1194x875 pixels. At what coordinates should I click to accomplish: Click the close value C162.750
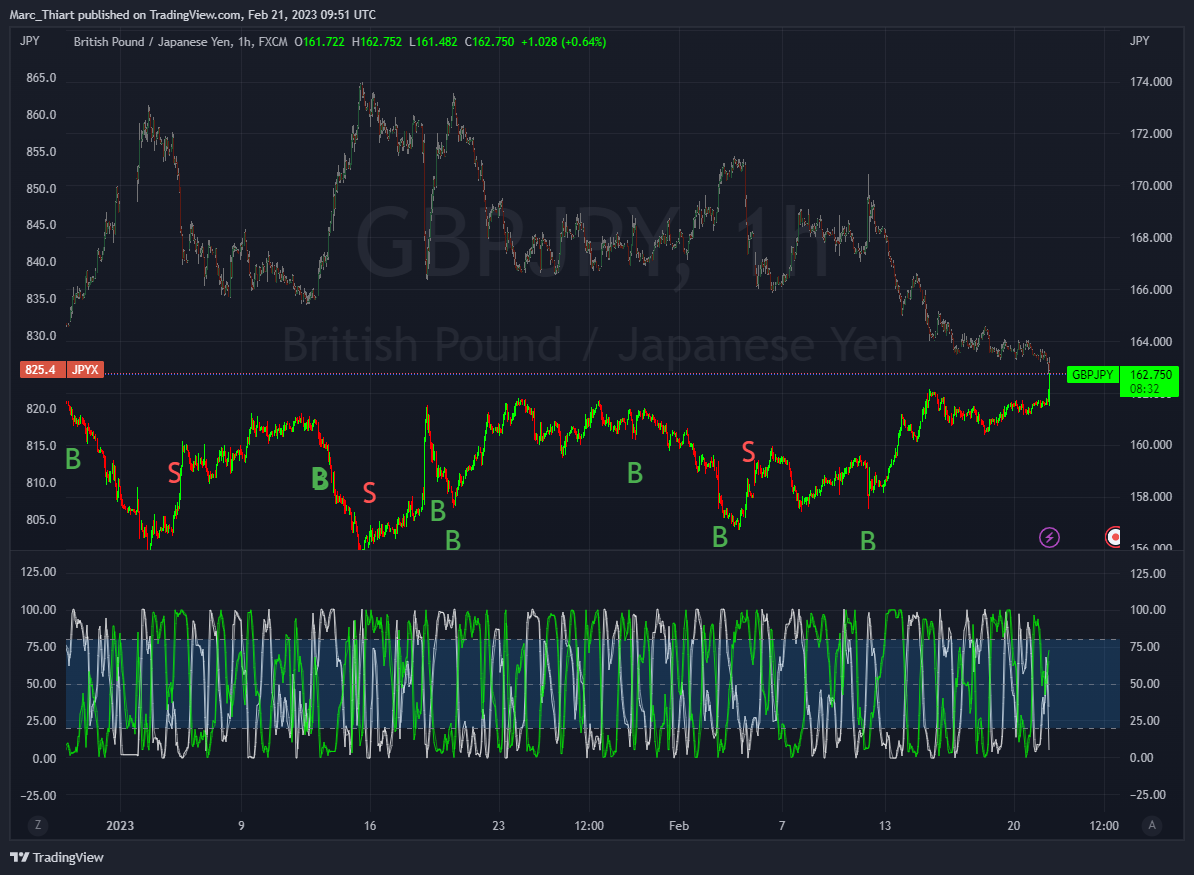click(x=490, y=42)
